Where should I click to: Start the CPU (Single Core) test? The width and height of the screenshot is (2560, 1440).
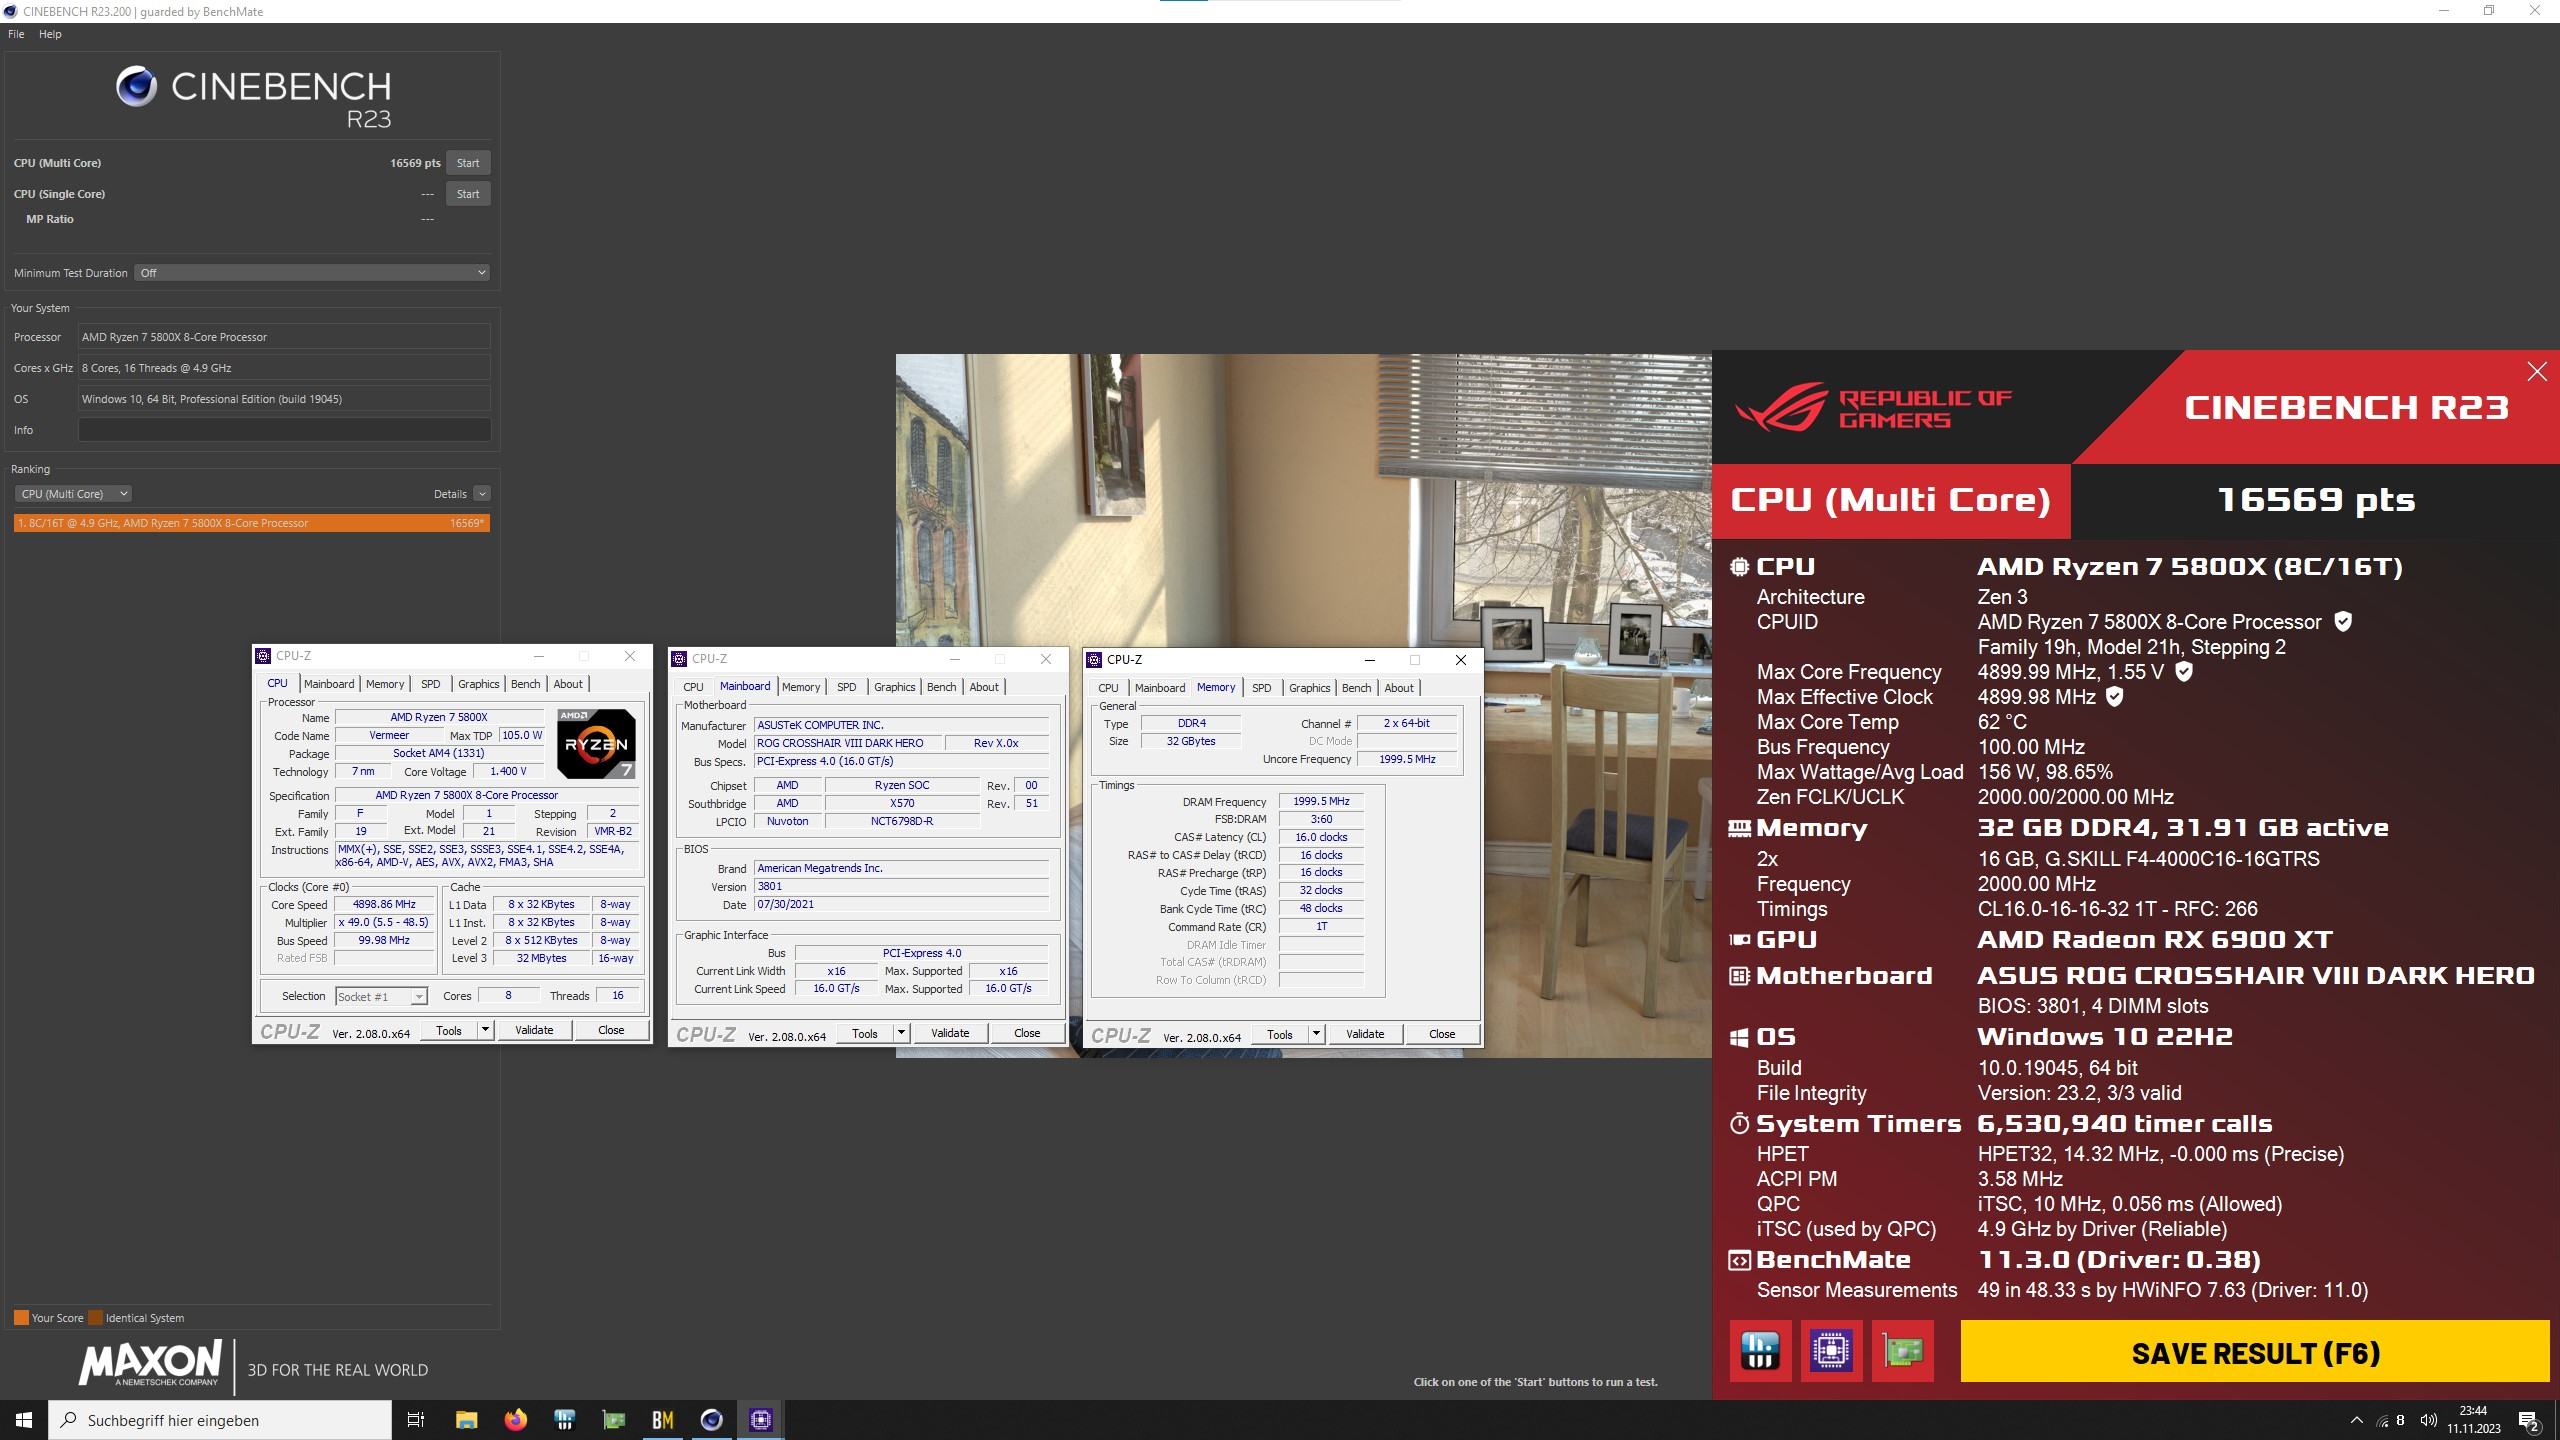tap(468, 194)
